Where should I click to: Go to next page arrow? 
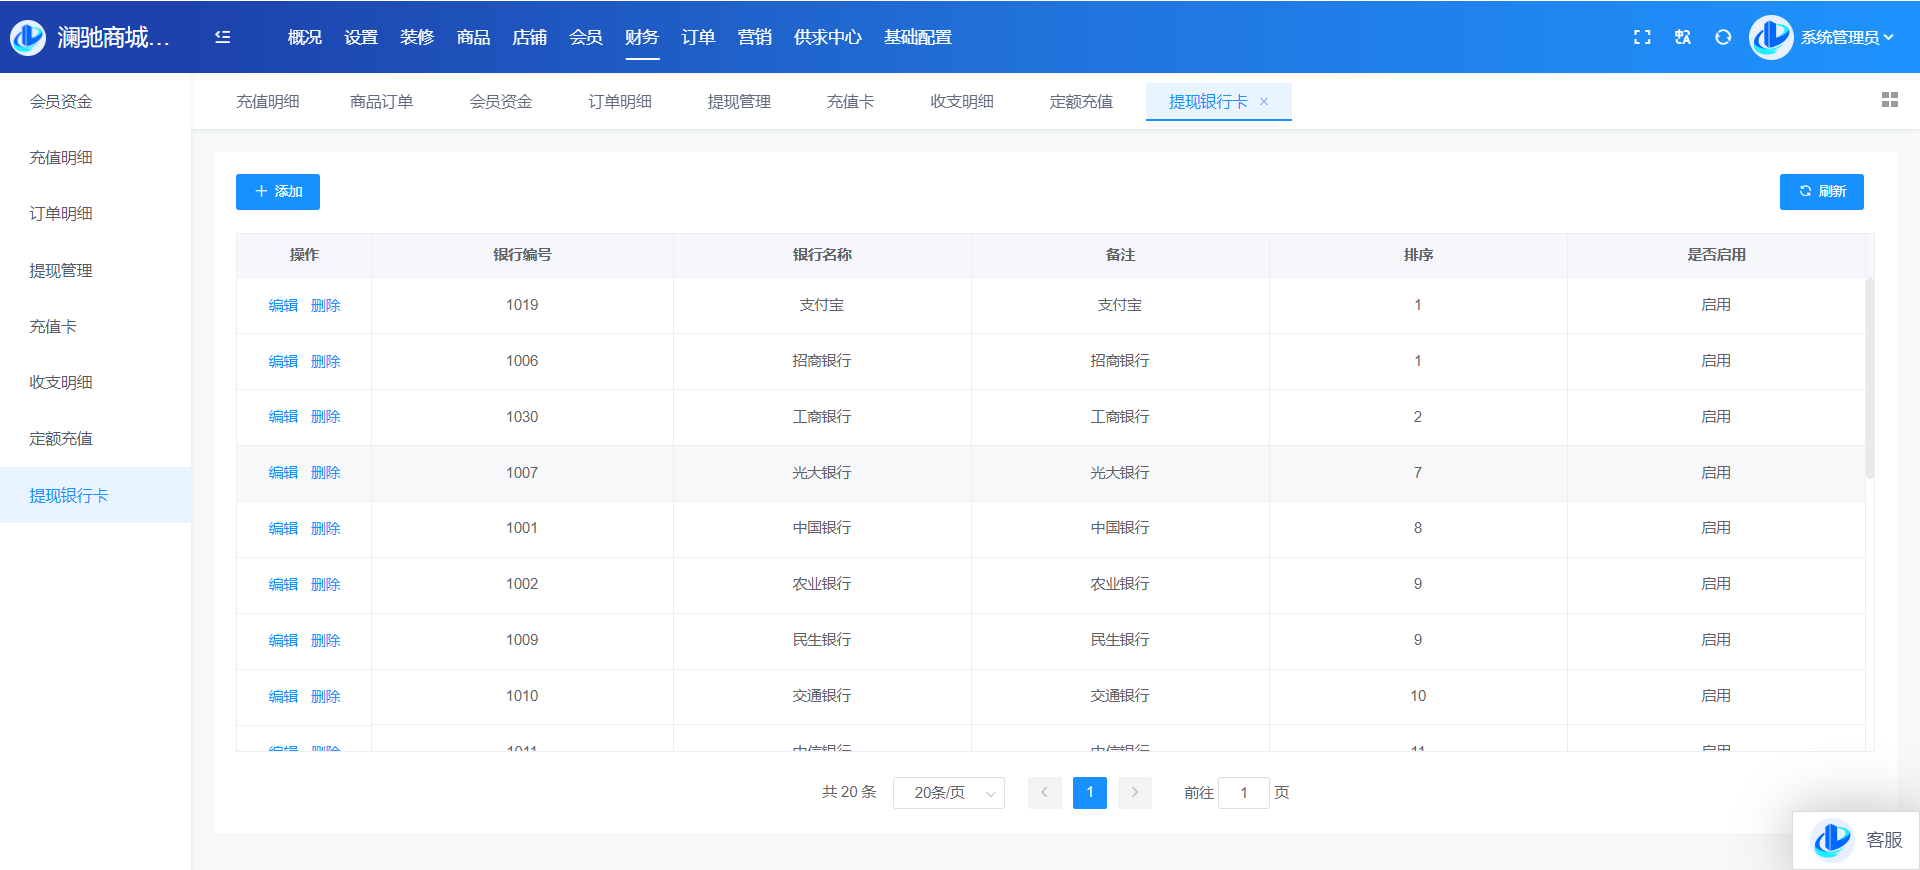[1135, 793]
